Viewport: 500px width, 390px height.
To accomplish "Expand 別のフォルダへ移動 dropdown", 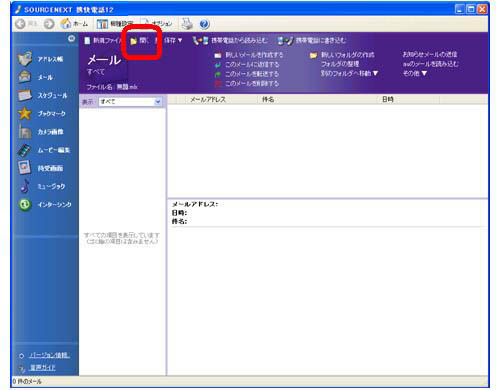I will [x=349, y=73].
